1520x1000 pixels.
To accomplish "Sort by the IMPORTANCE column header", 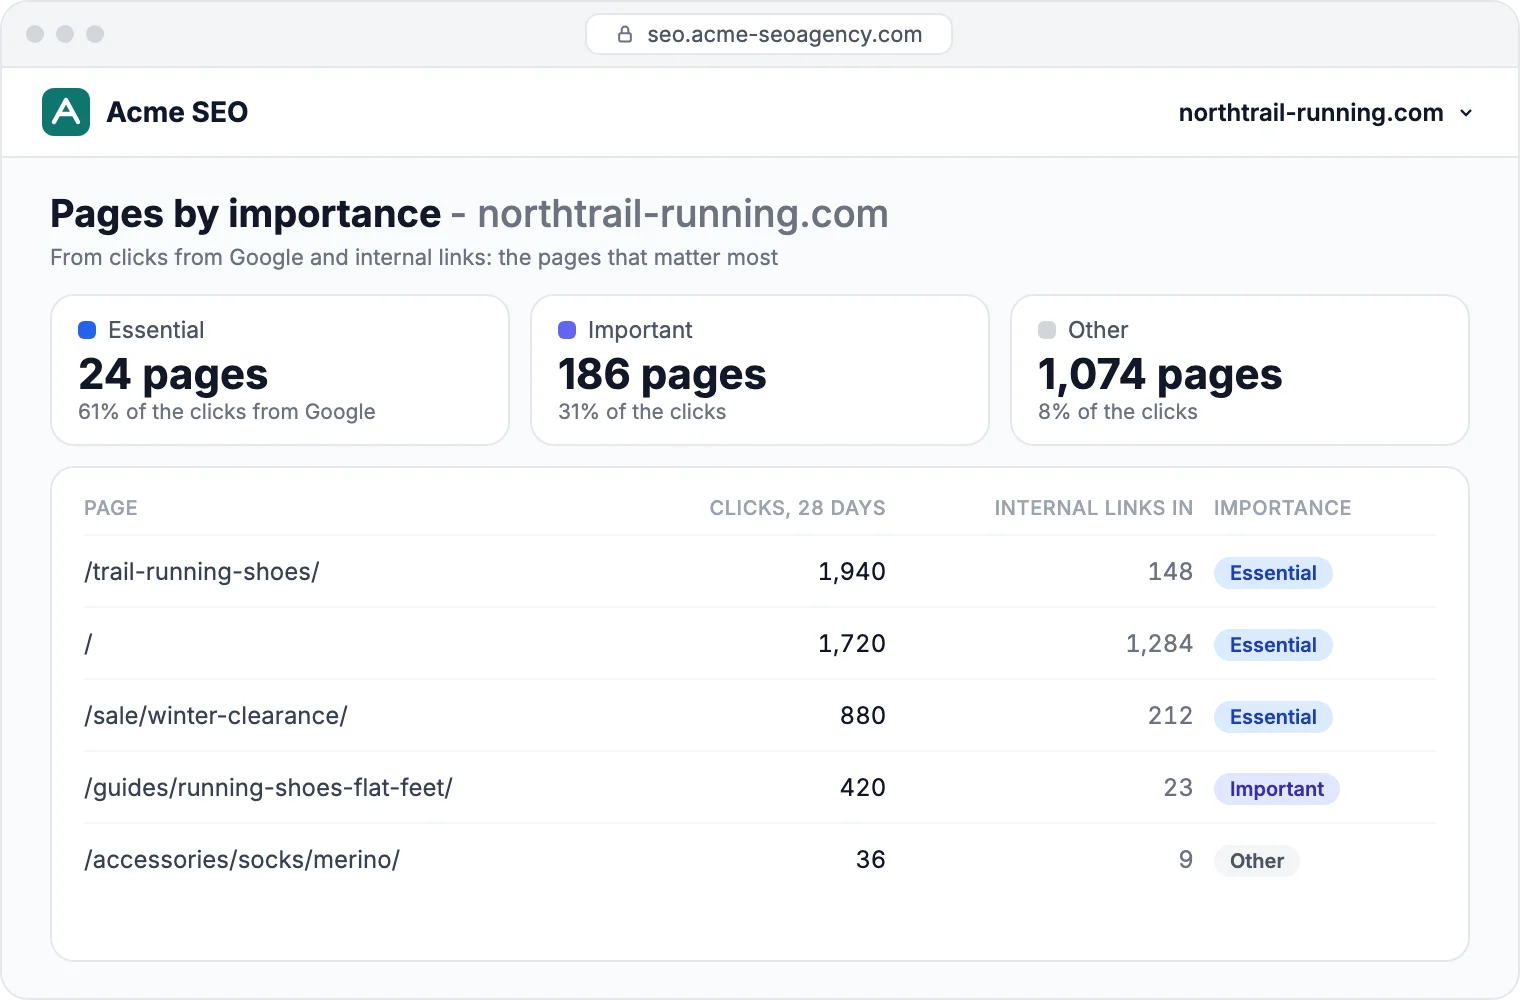I will click(1283, 508).
